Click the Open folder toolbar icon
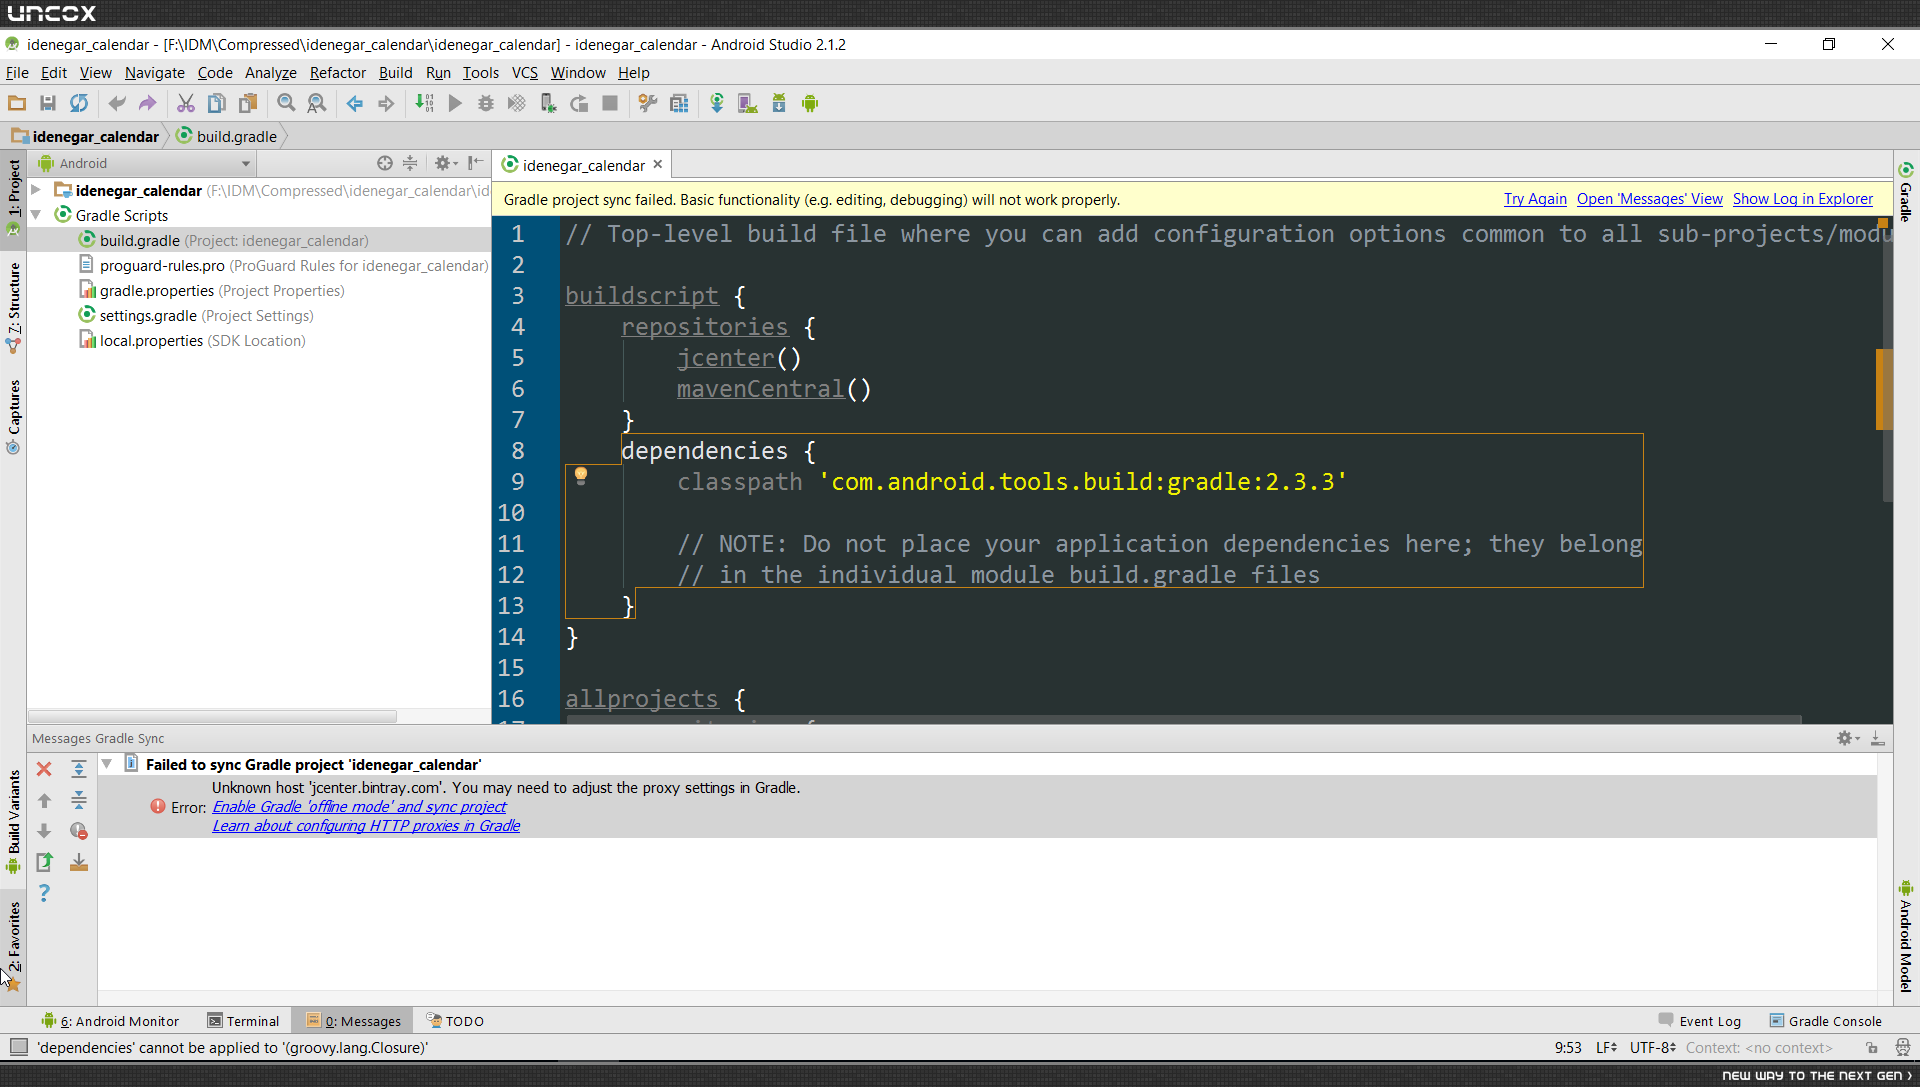 (17, 104)
